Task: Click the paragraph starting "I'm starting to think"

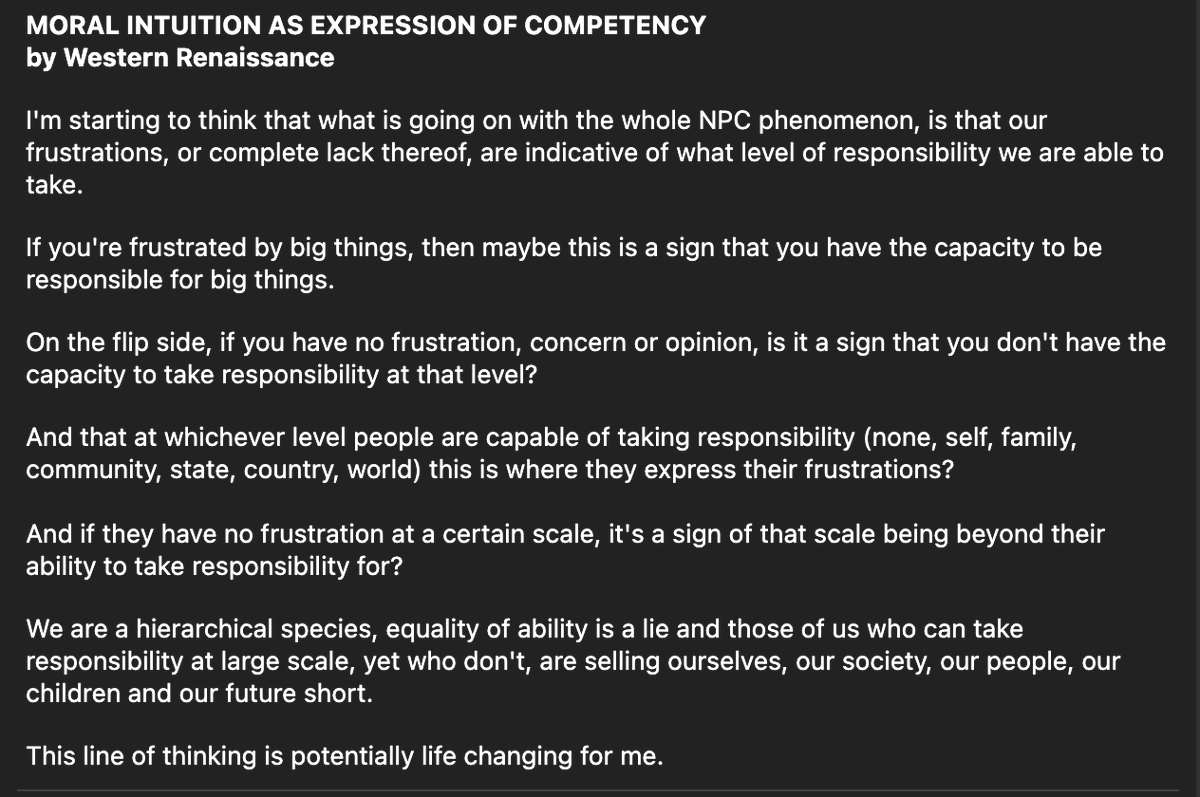Action: [594, 154]
